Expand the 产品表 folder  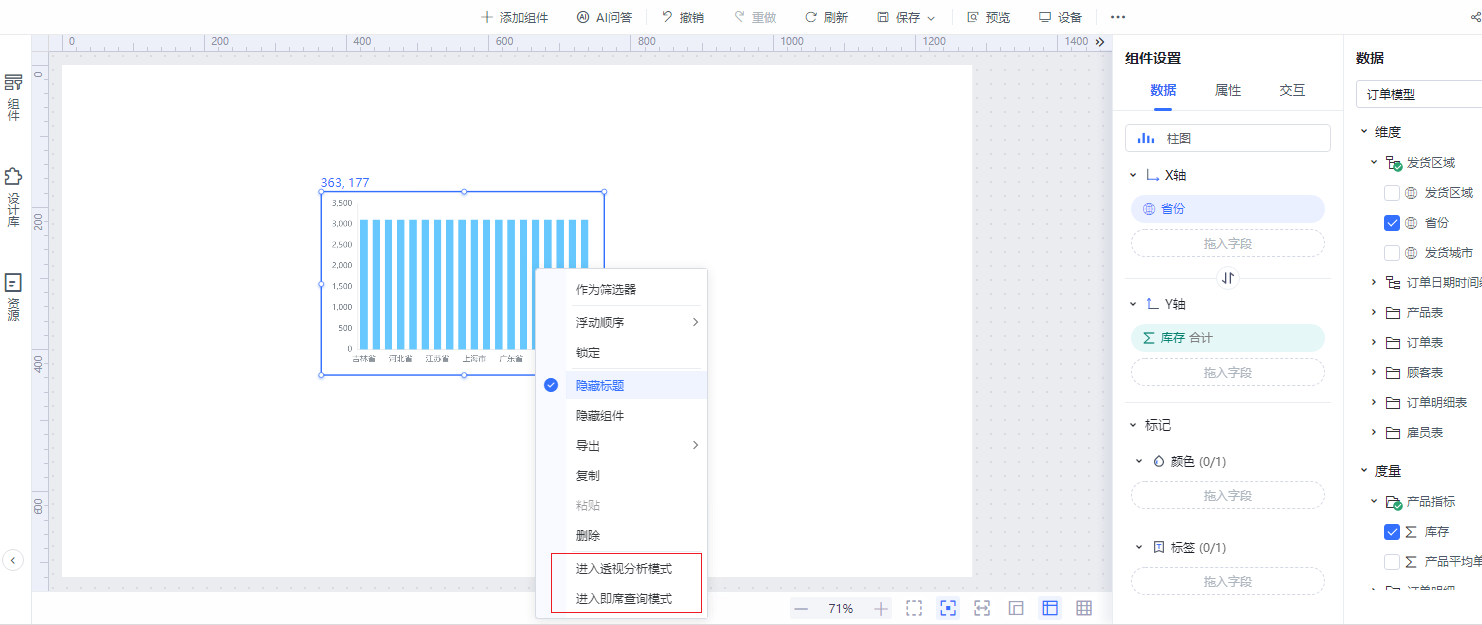(1374, 313)
